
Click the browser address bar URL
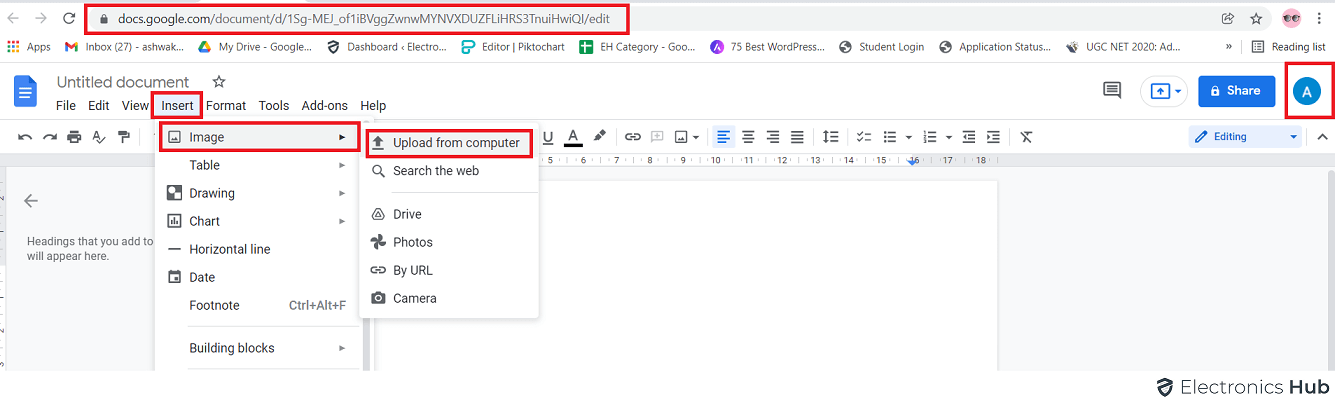363,18
